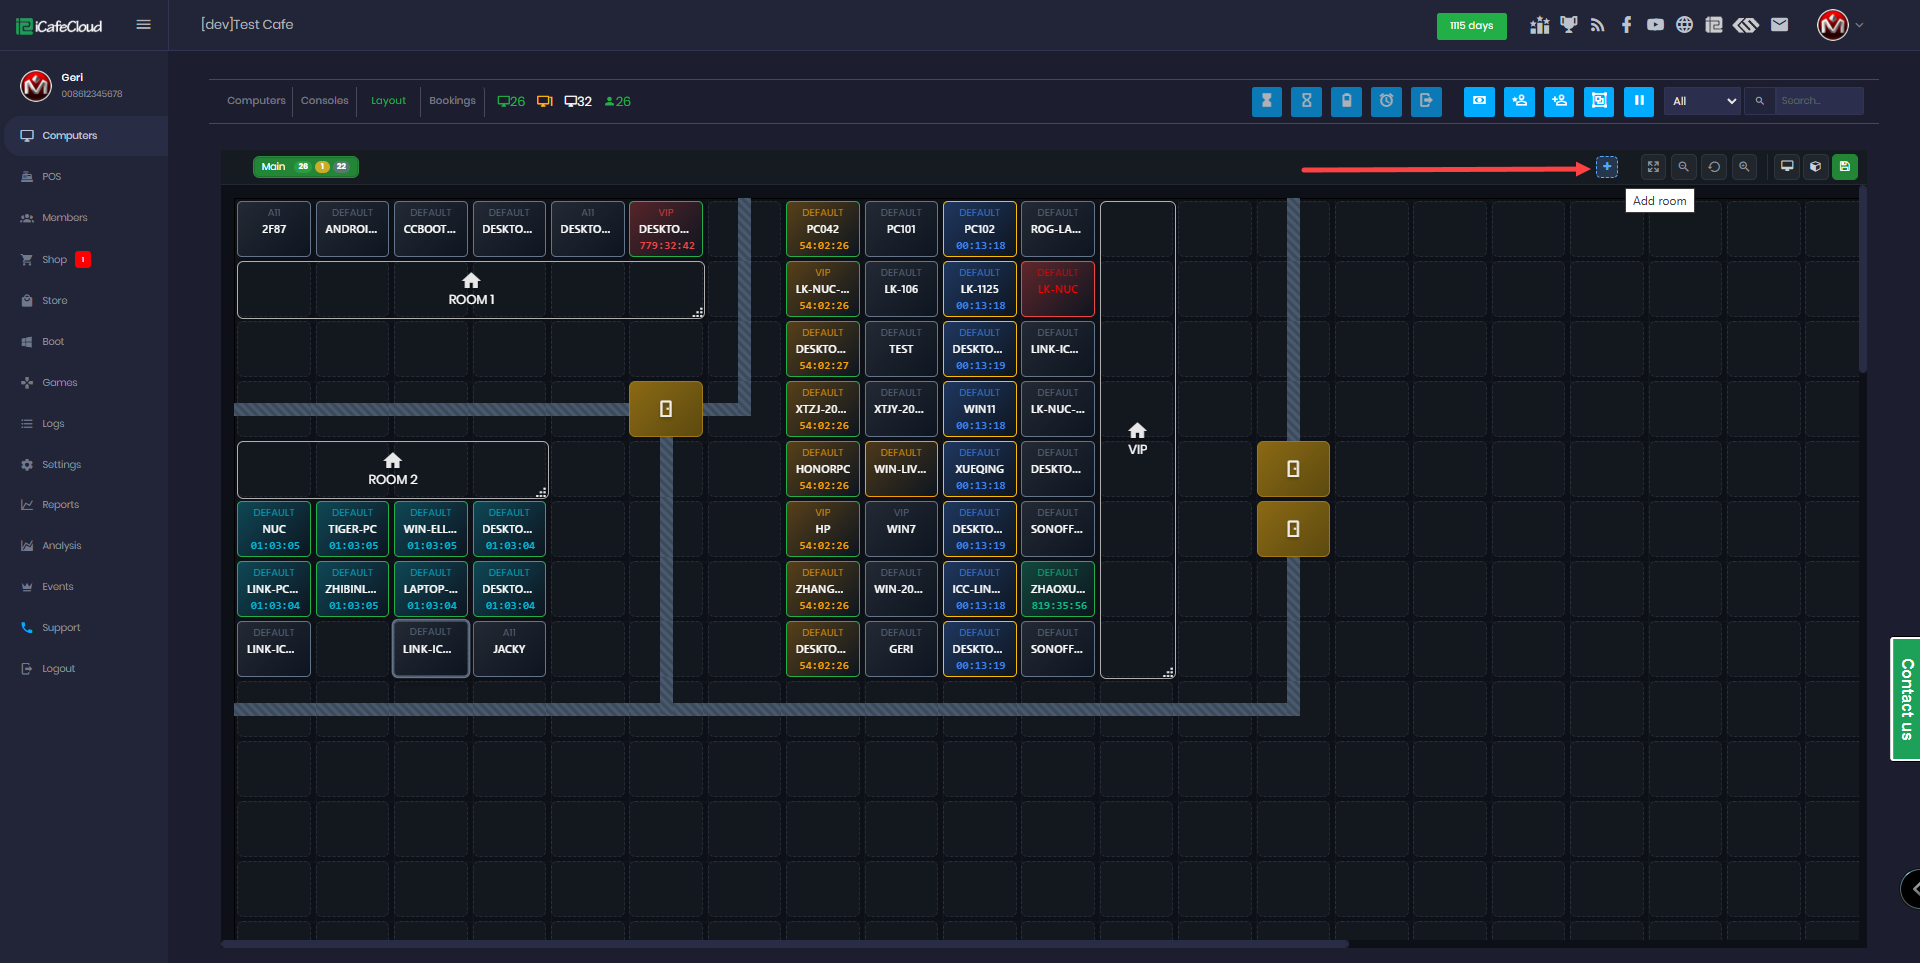Click the Add room plus icon
1920x963 pixels.
[x=1606, y=167]
